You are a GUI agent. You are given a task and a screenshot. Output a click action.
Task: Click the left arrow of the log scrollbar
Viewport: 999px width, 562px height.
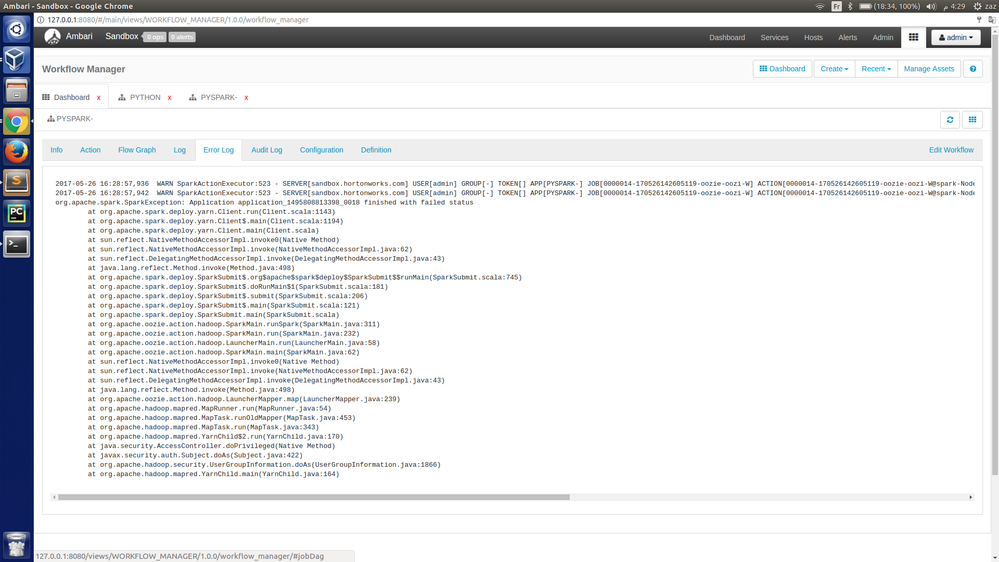[54, 497]
